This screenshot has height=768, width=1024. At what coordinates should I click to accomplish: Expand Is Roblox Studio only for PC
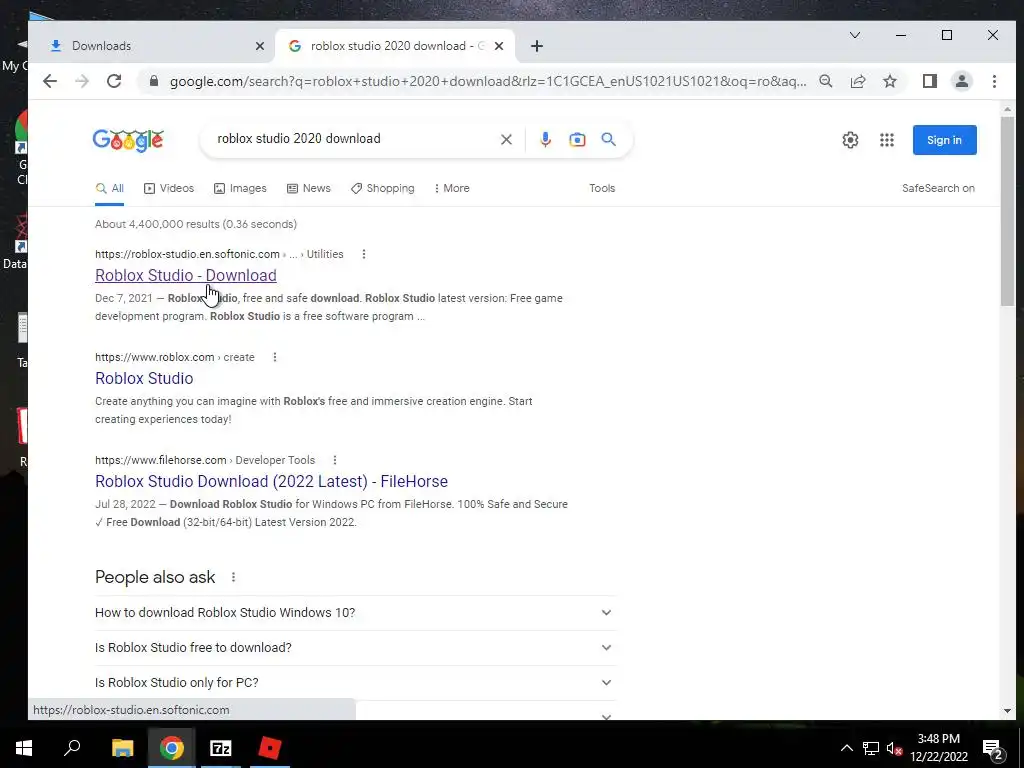[x=355, y=682]
